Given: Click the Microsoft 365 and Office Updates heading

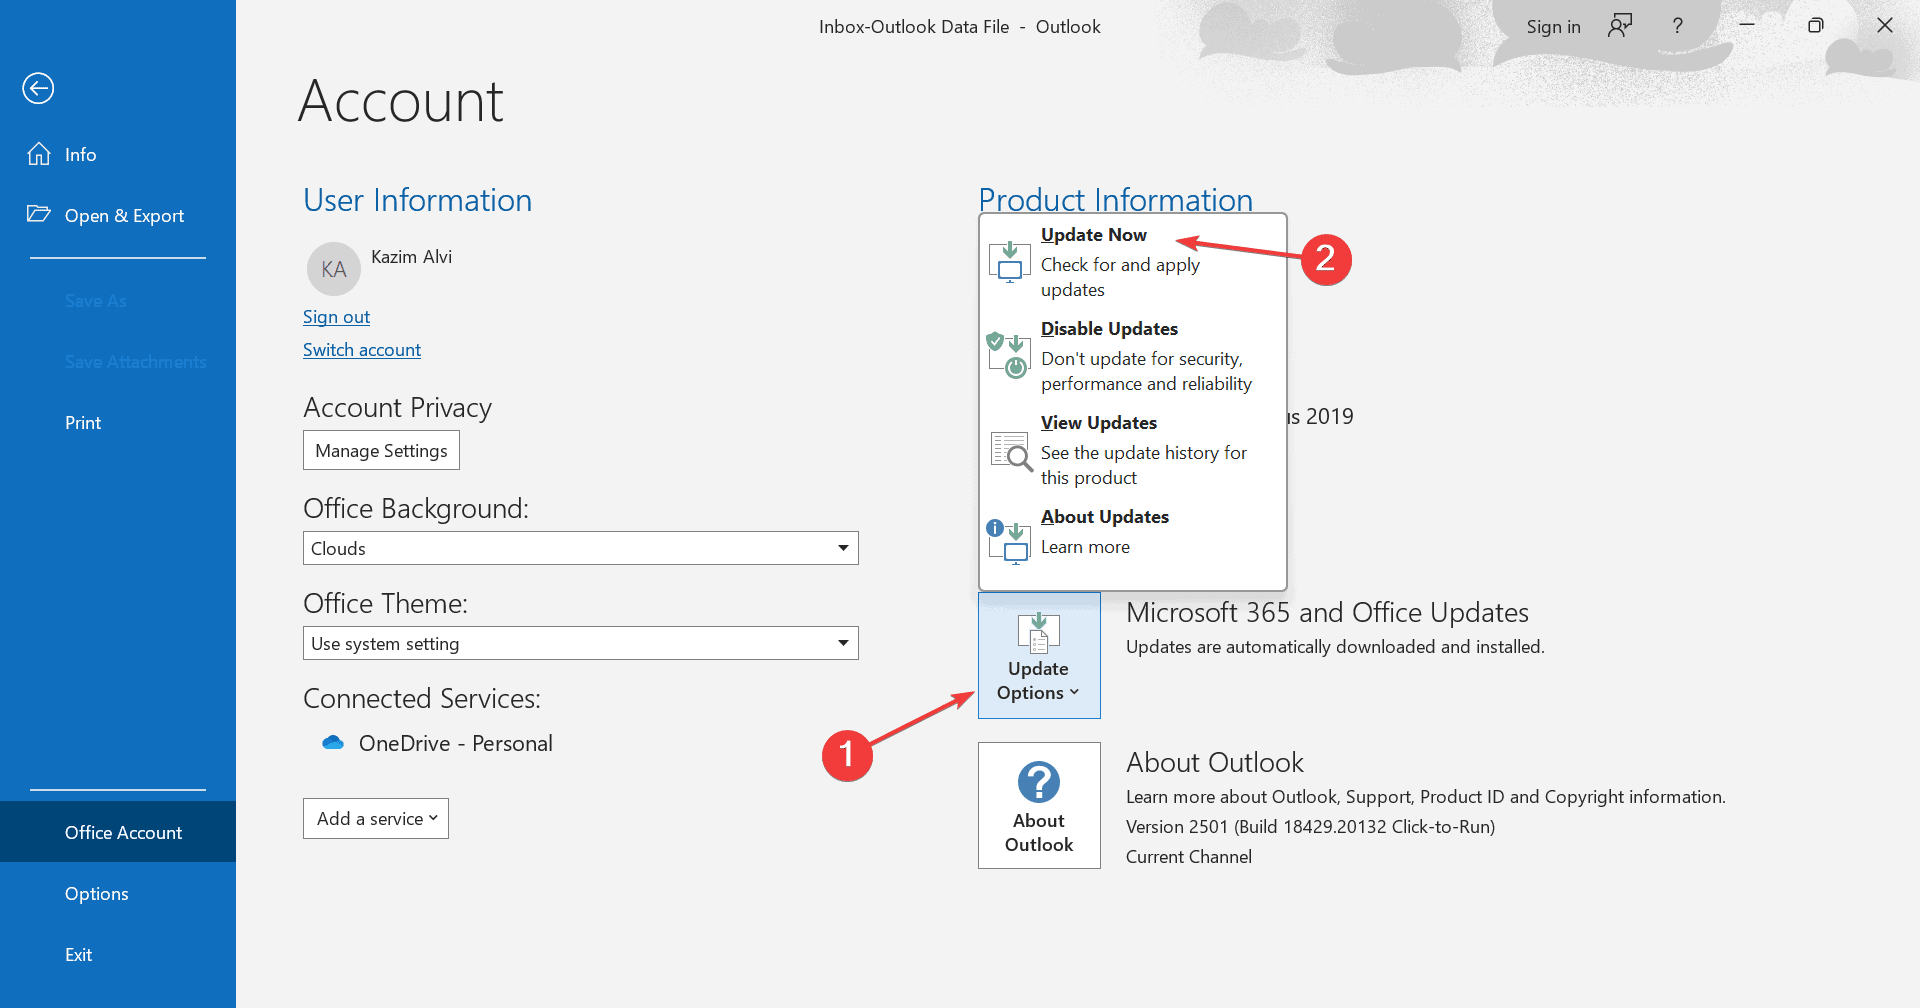Looking at the screenshot, I should coord(1327,612).
